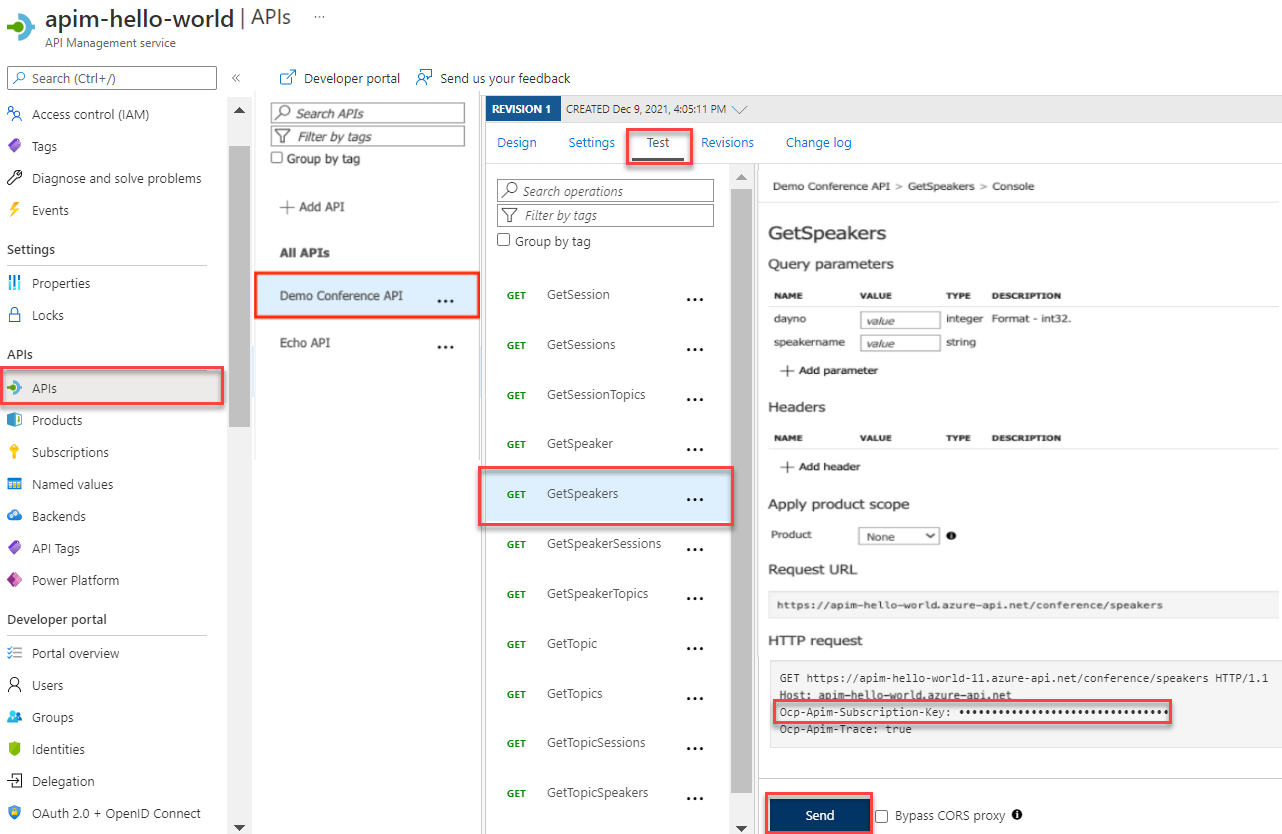1282x834 pixels.
Task: Click the API Tags icon
Action: [14, 548]
